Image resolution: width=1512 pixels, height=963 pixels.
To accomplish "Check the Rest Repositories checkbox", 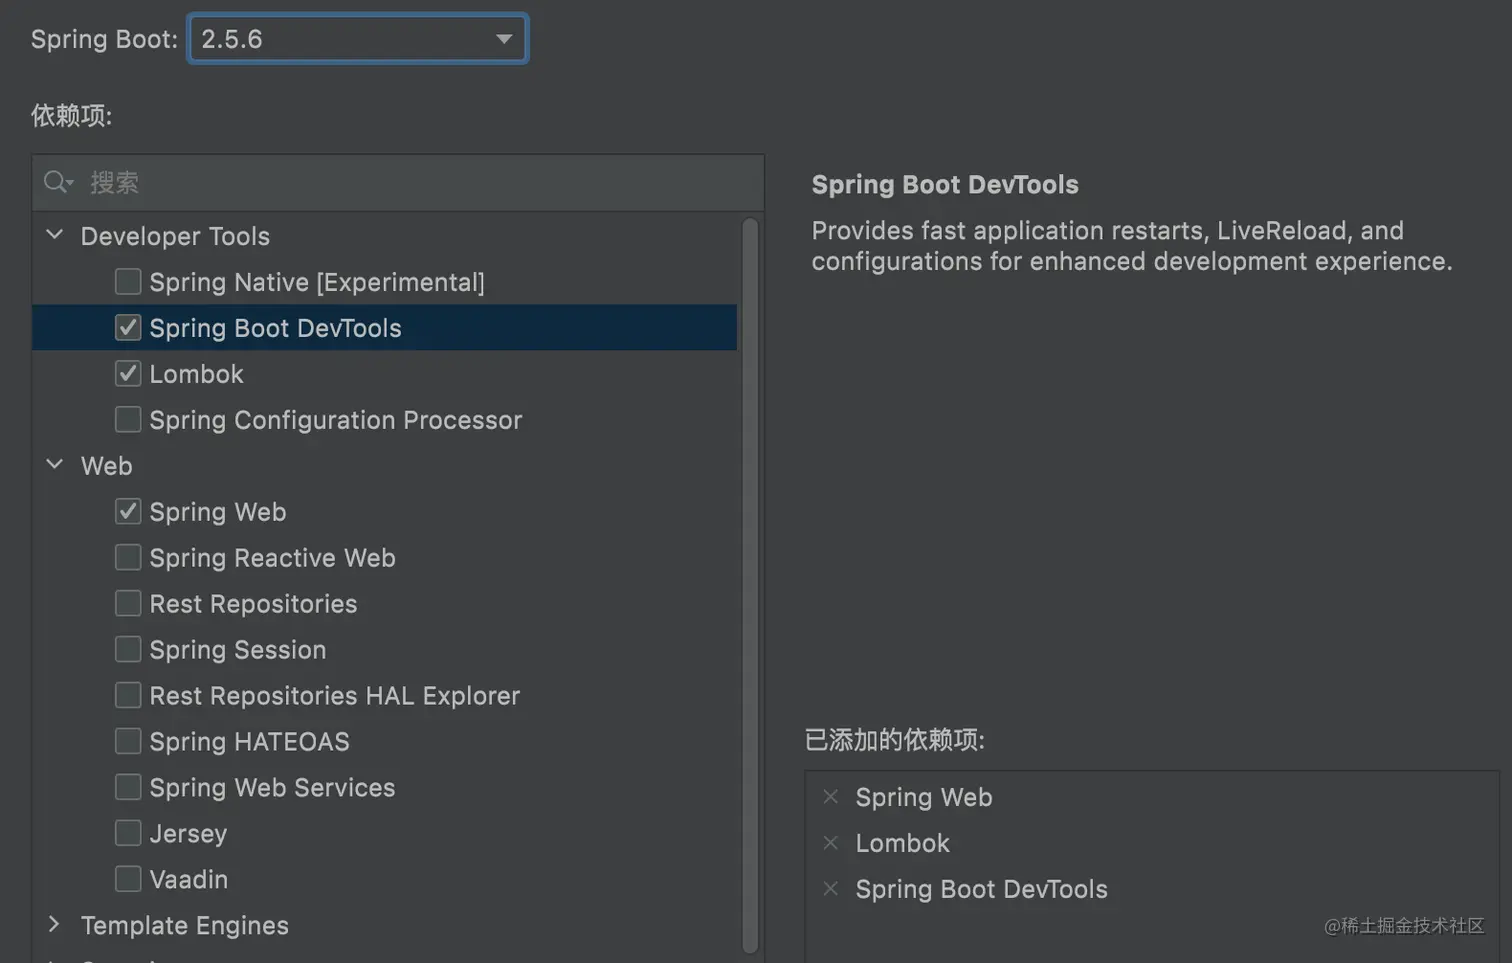I will pos(128,604).
